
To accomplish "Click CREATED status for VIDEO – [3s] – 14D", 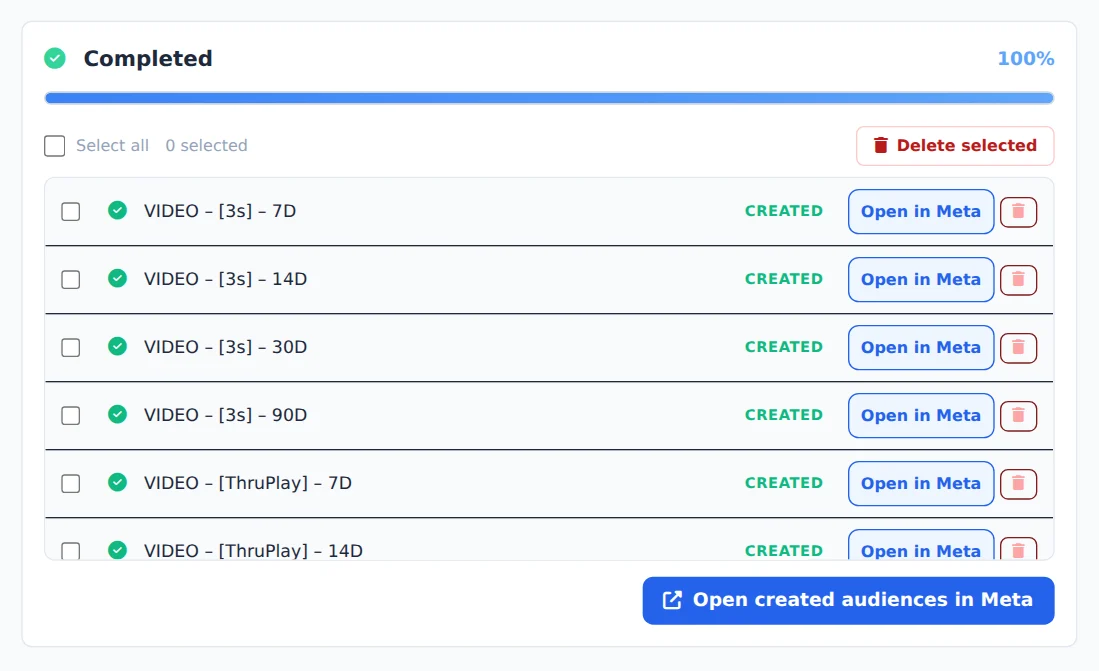I will (784, 279).
